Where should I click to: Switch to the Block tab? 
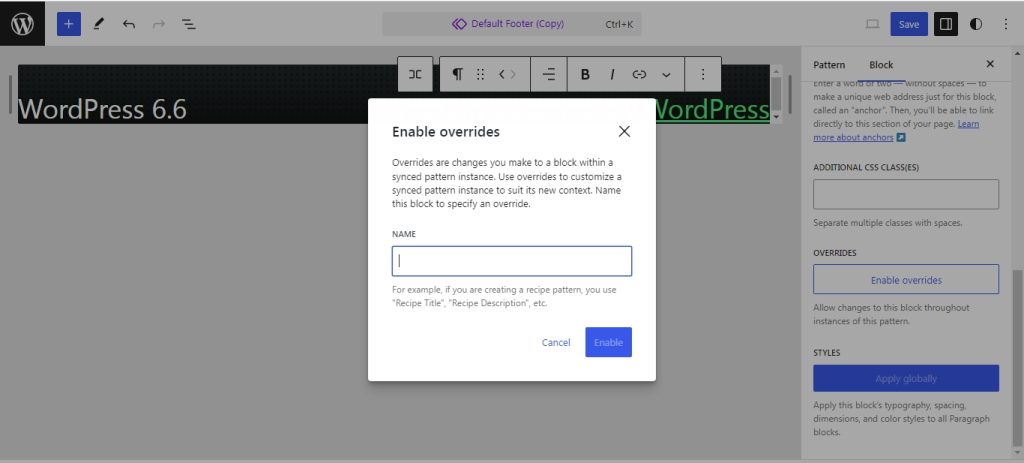(881, 65)
